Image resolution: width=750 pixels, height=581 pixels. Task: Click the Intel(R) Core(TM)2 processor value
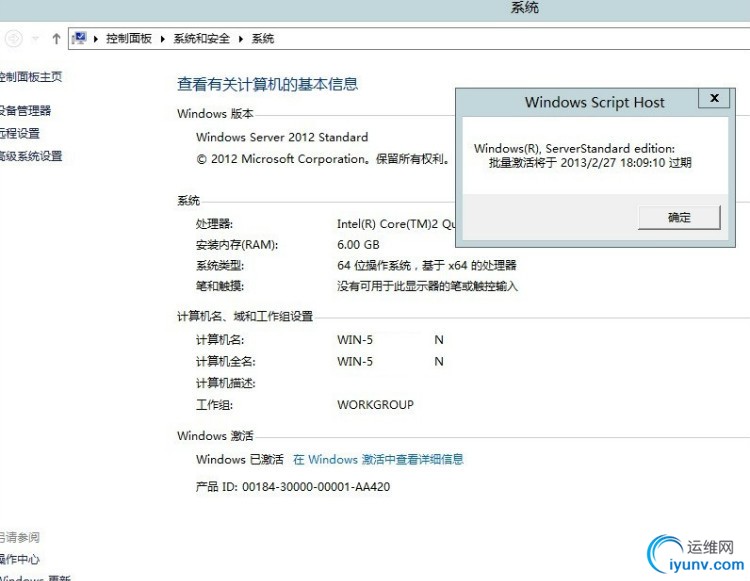coord(396,224)
